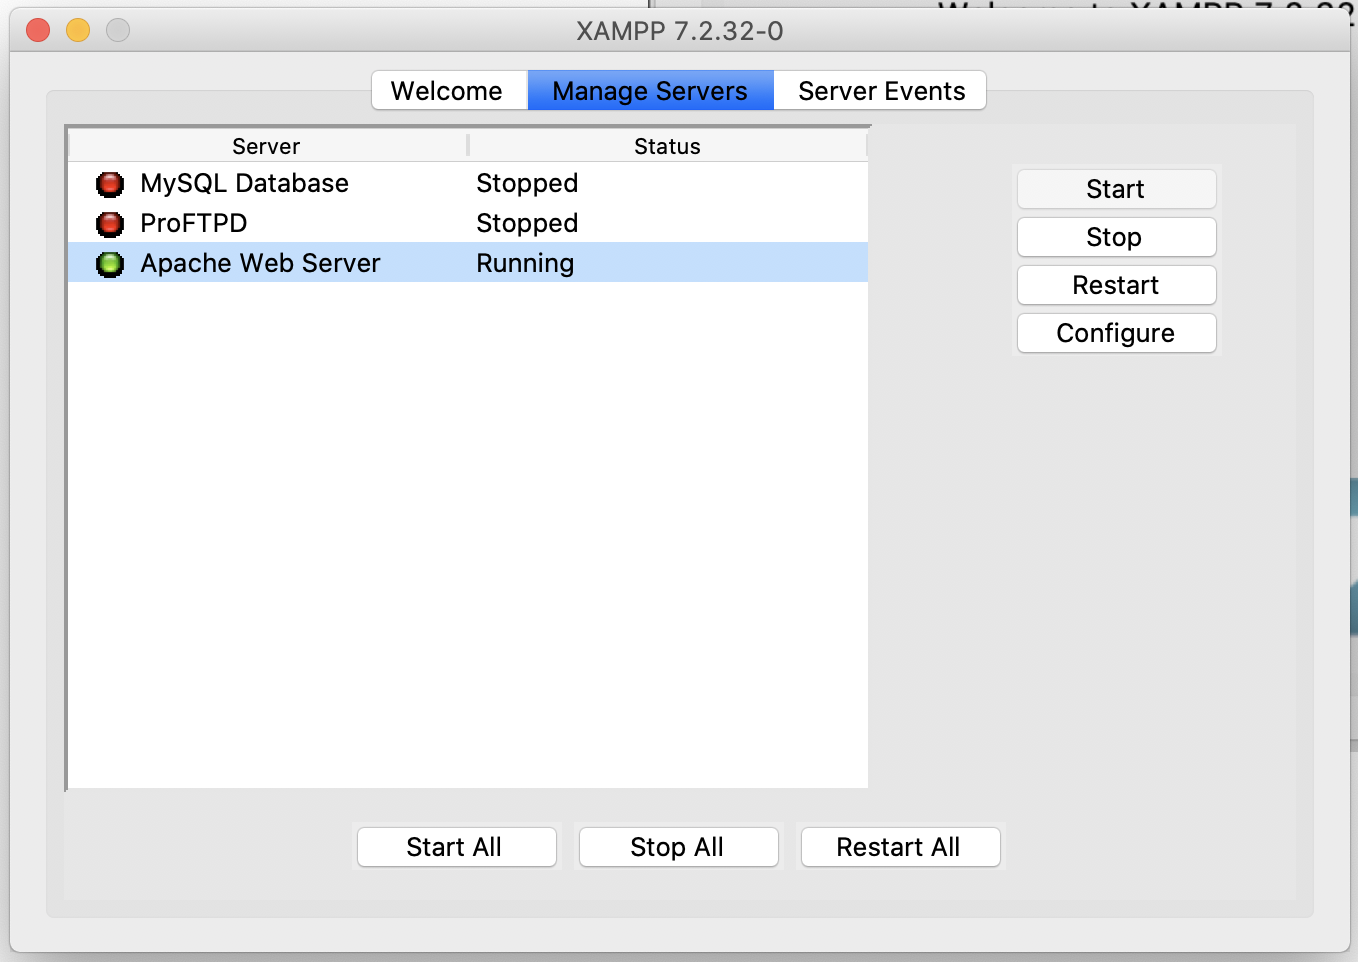This screenshot has height=962, width=1358.
Task: Select the Manage Servers tab
Action: pyautogui.click(x=650, y=91)
